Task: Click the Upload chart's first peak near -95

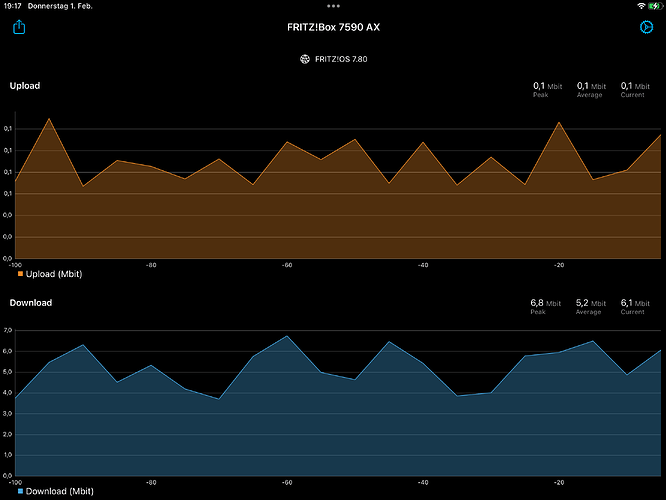Action: 49,119
